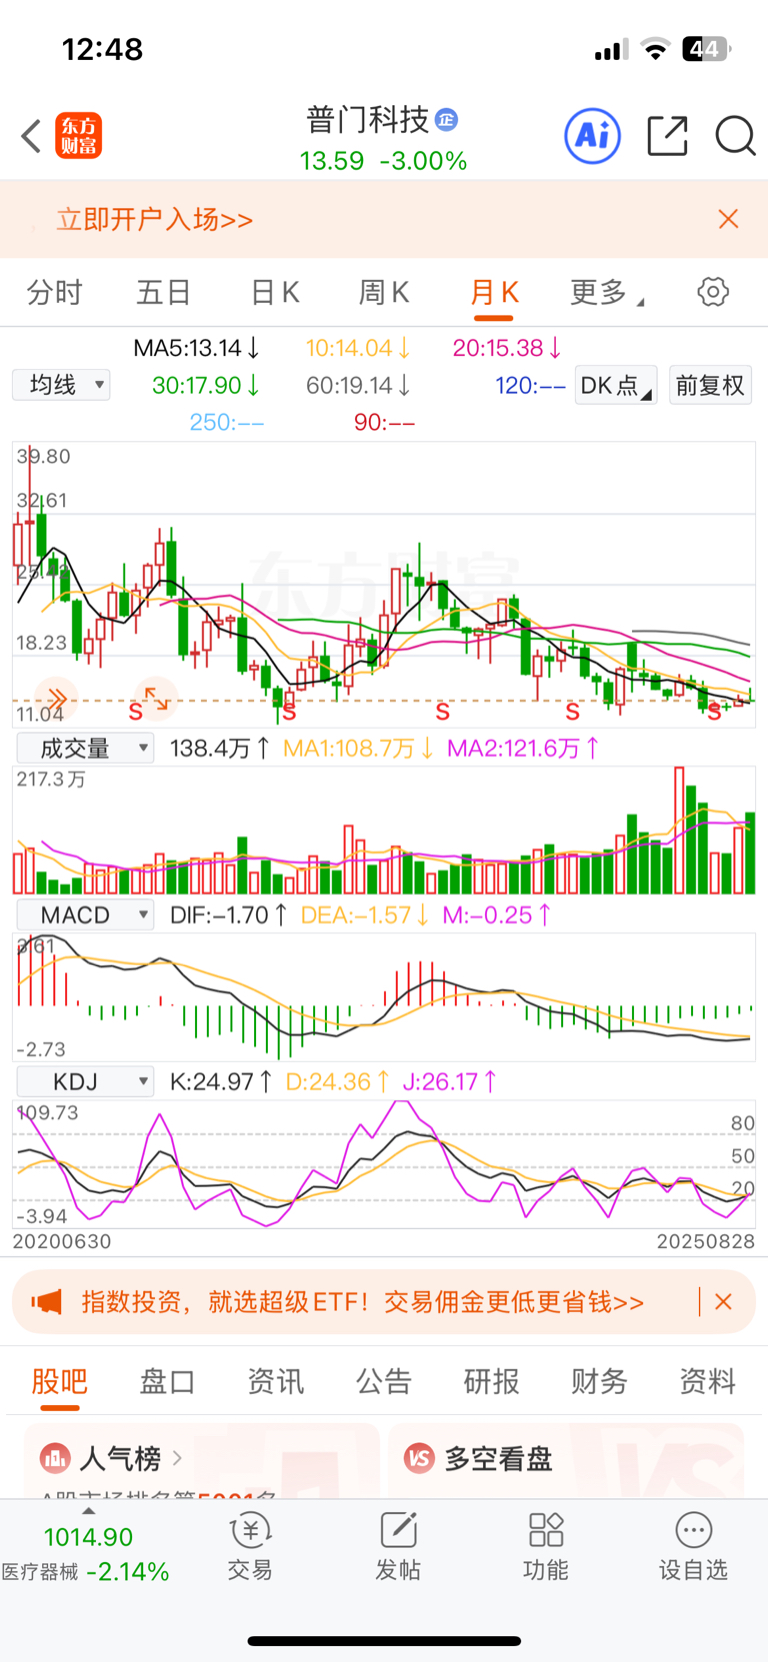The width and height of the screenshot is (768, 1663).
Task: Tap the 20250828 end date label
Action: (x=705, y=1241)
